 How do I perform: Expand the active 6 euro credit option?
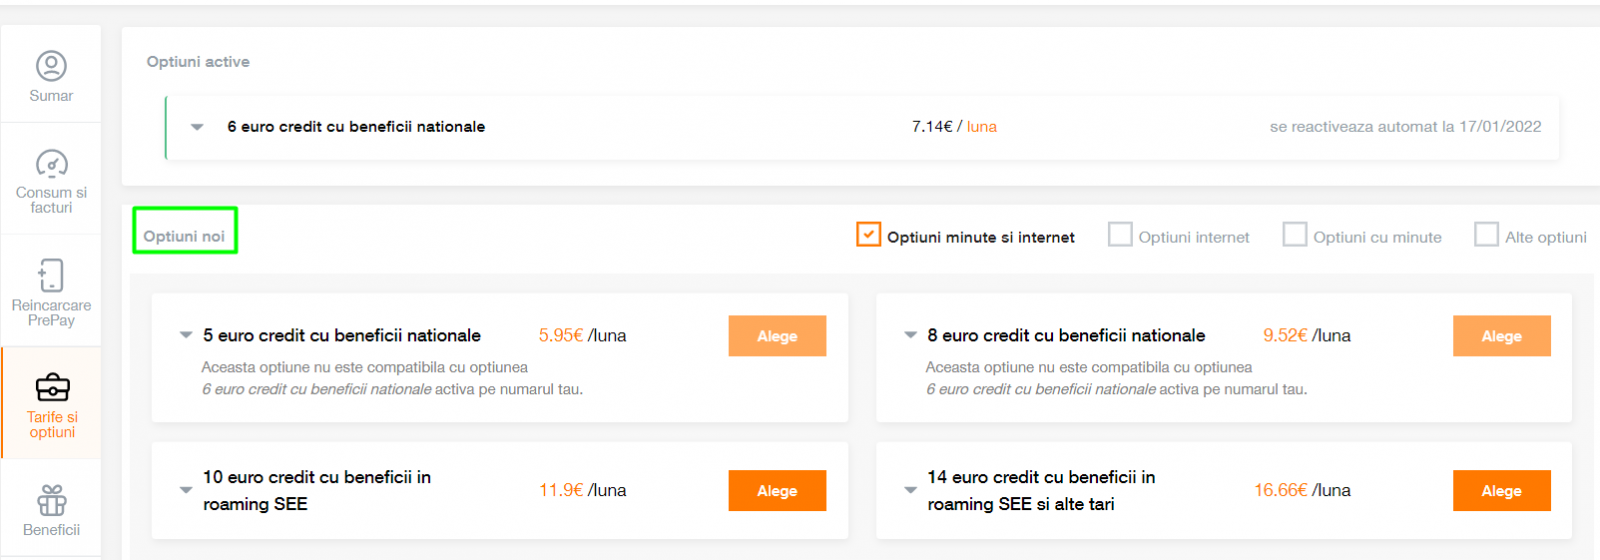pos(197,127)
